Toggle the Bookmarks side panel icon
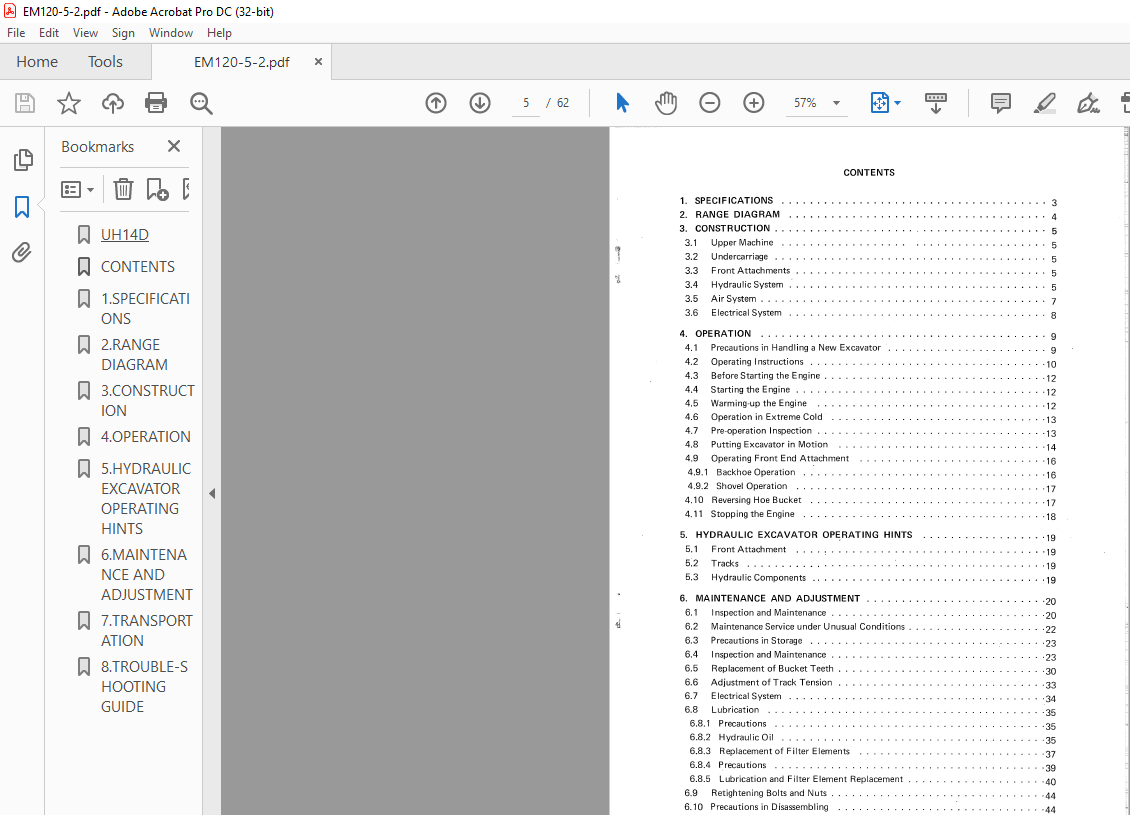Viewport: 1130px width, 815px height. tap(22, 207)
